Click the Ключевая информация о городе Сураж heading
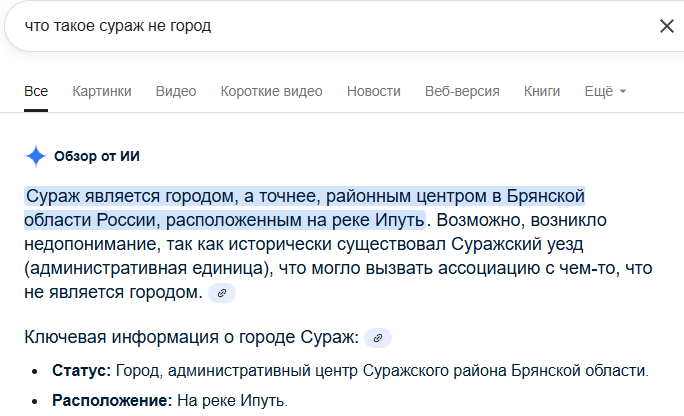Viewport: 684px width, 416px height. tap(191, 337)
